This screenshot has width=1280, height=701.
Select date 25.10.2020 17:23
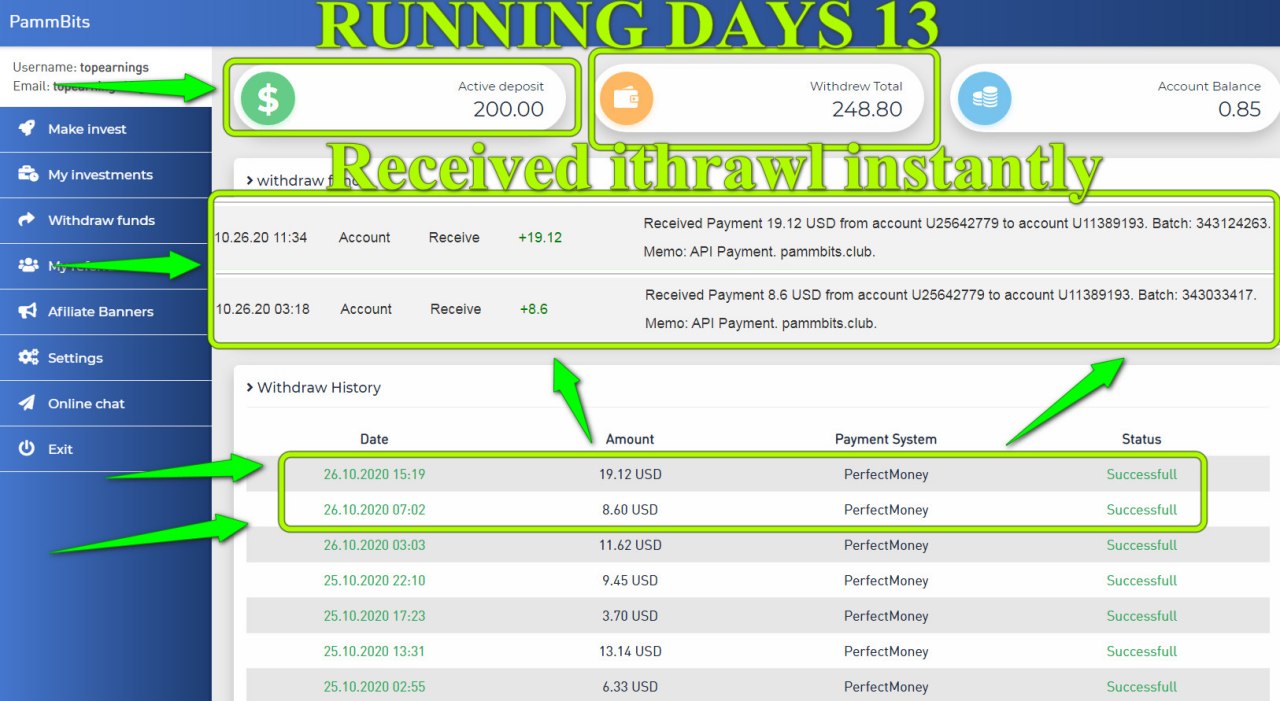[374, 616]
